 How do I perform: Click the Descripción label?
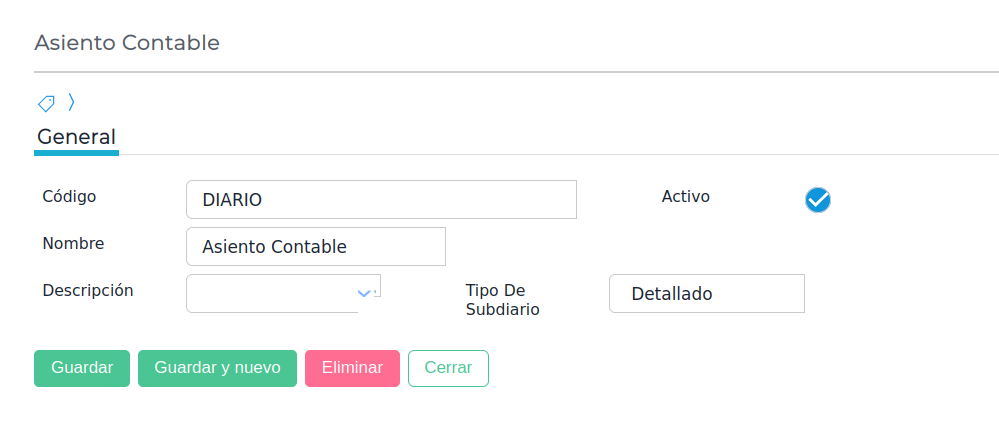pyautogui.click(x=88, y=290)
